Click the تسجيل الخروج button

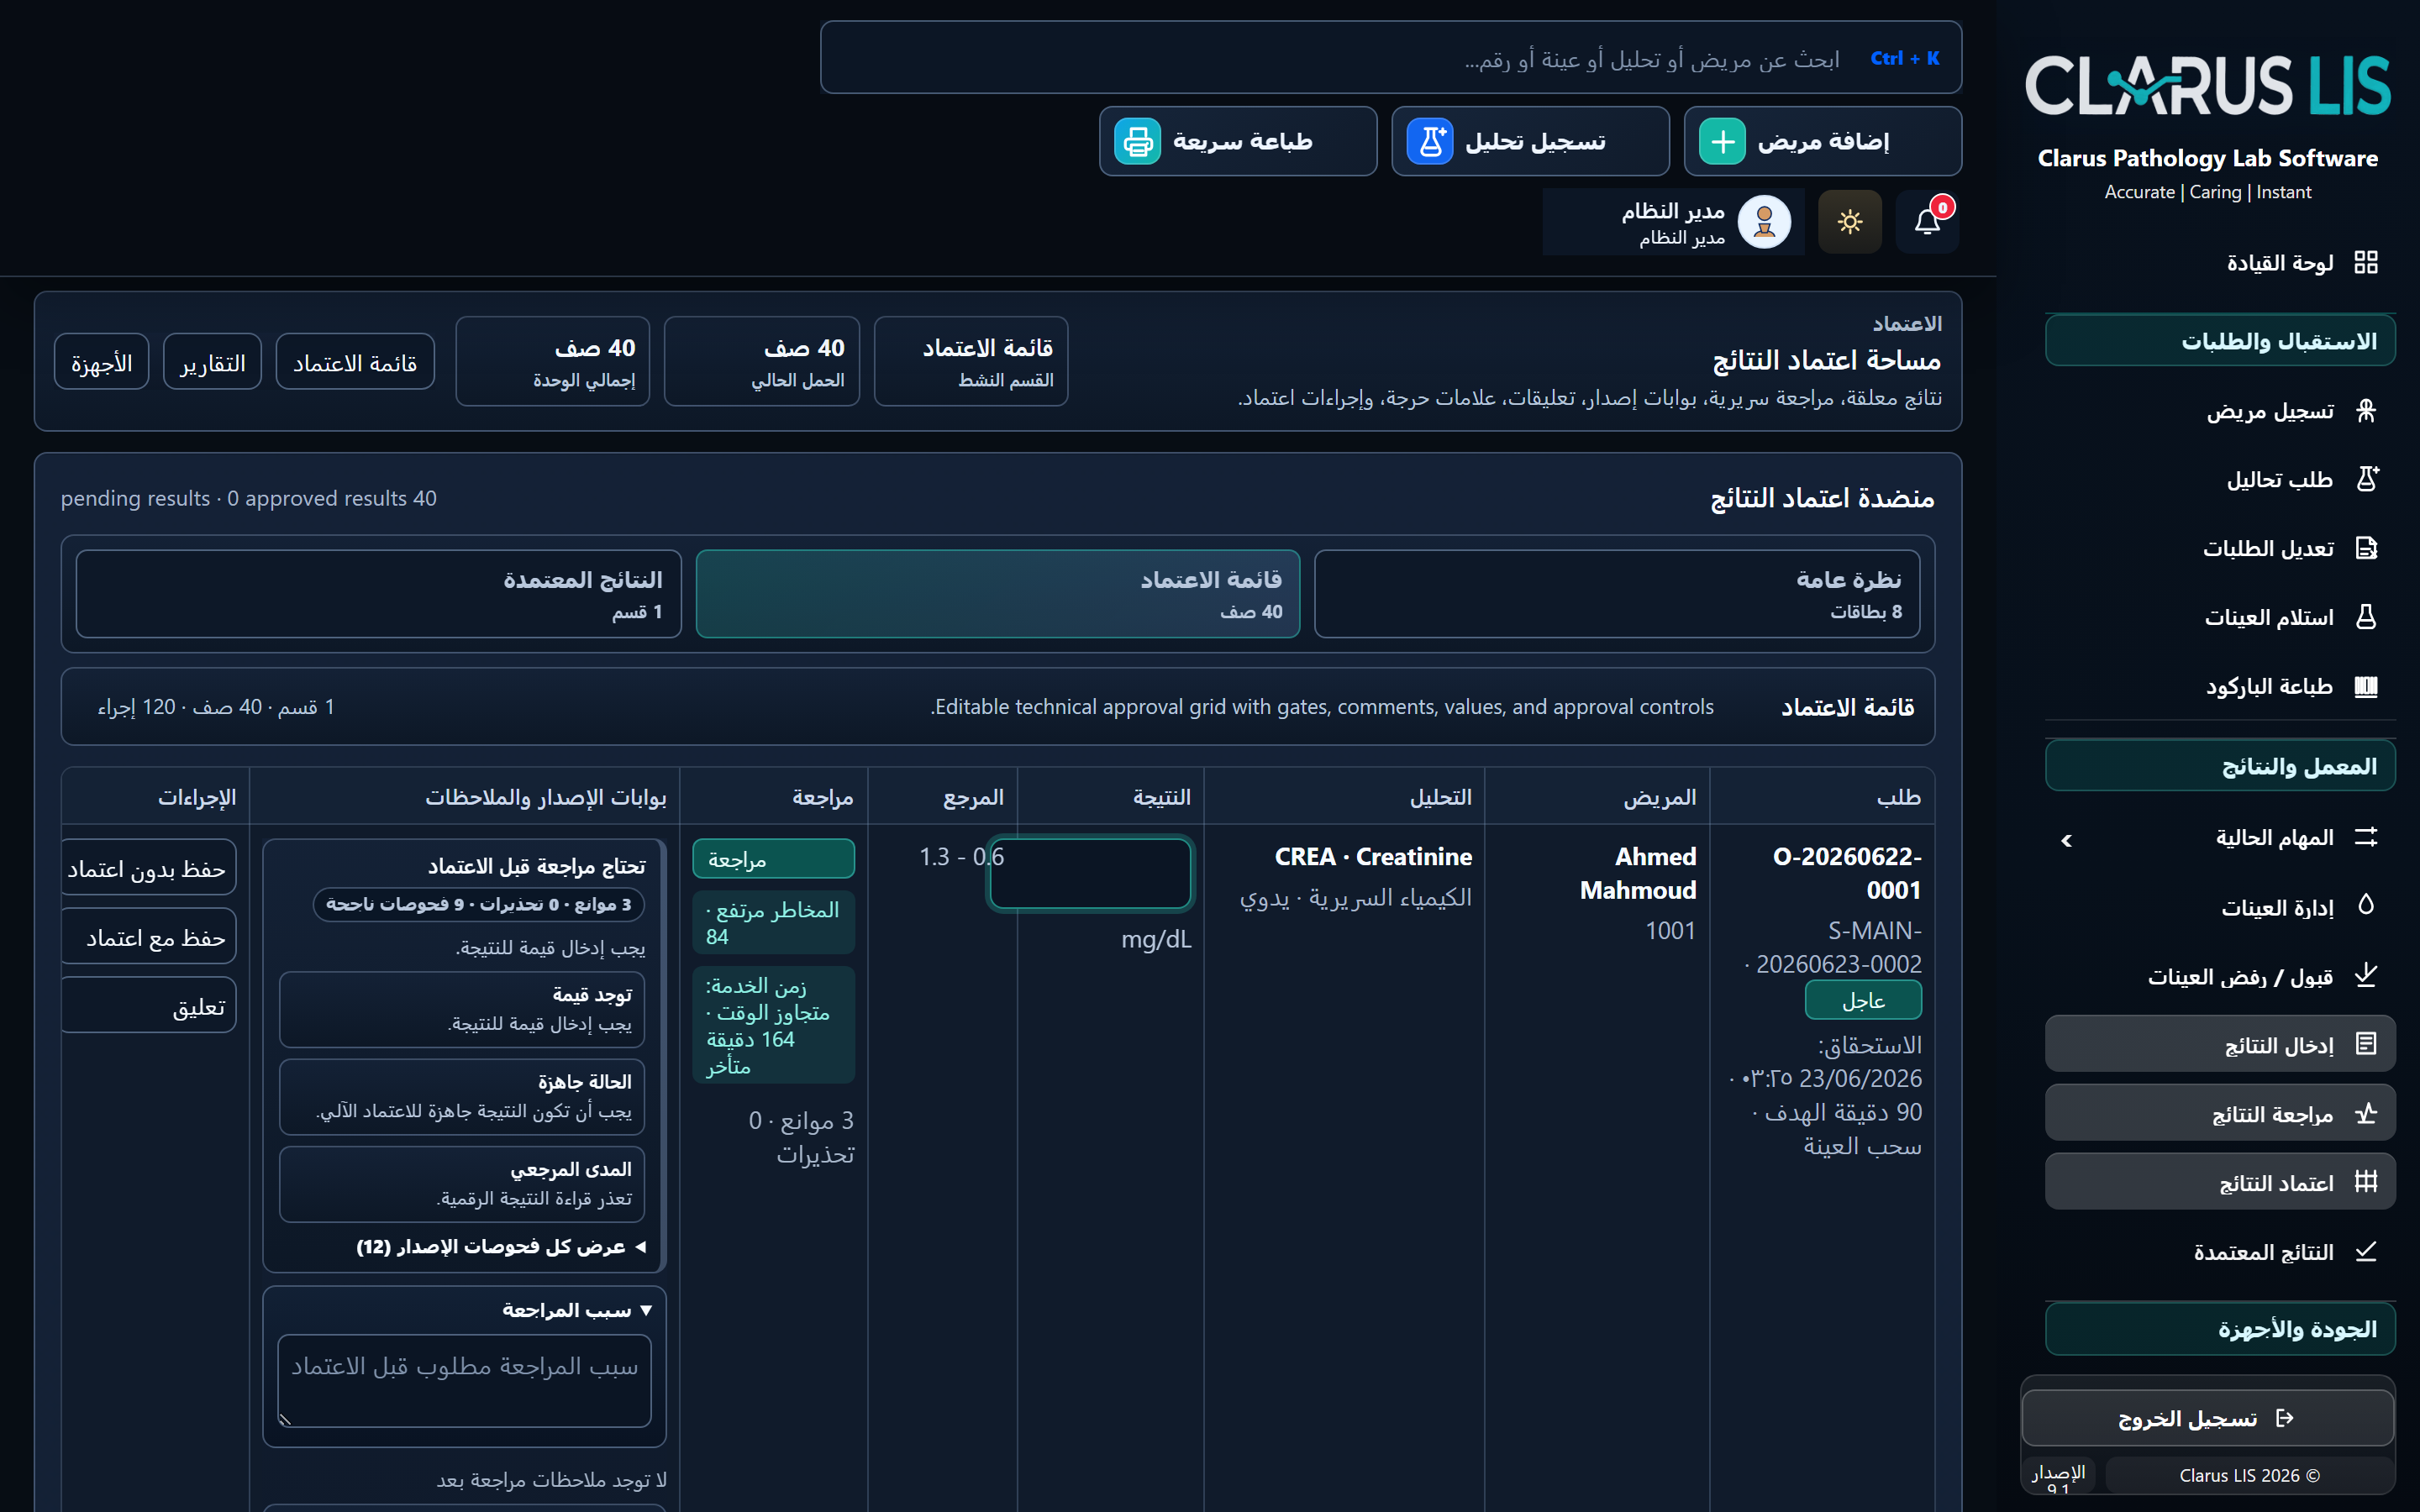pos(2208,1419)
